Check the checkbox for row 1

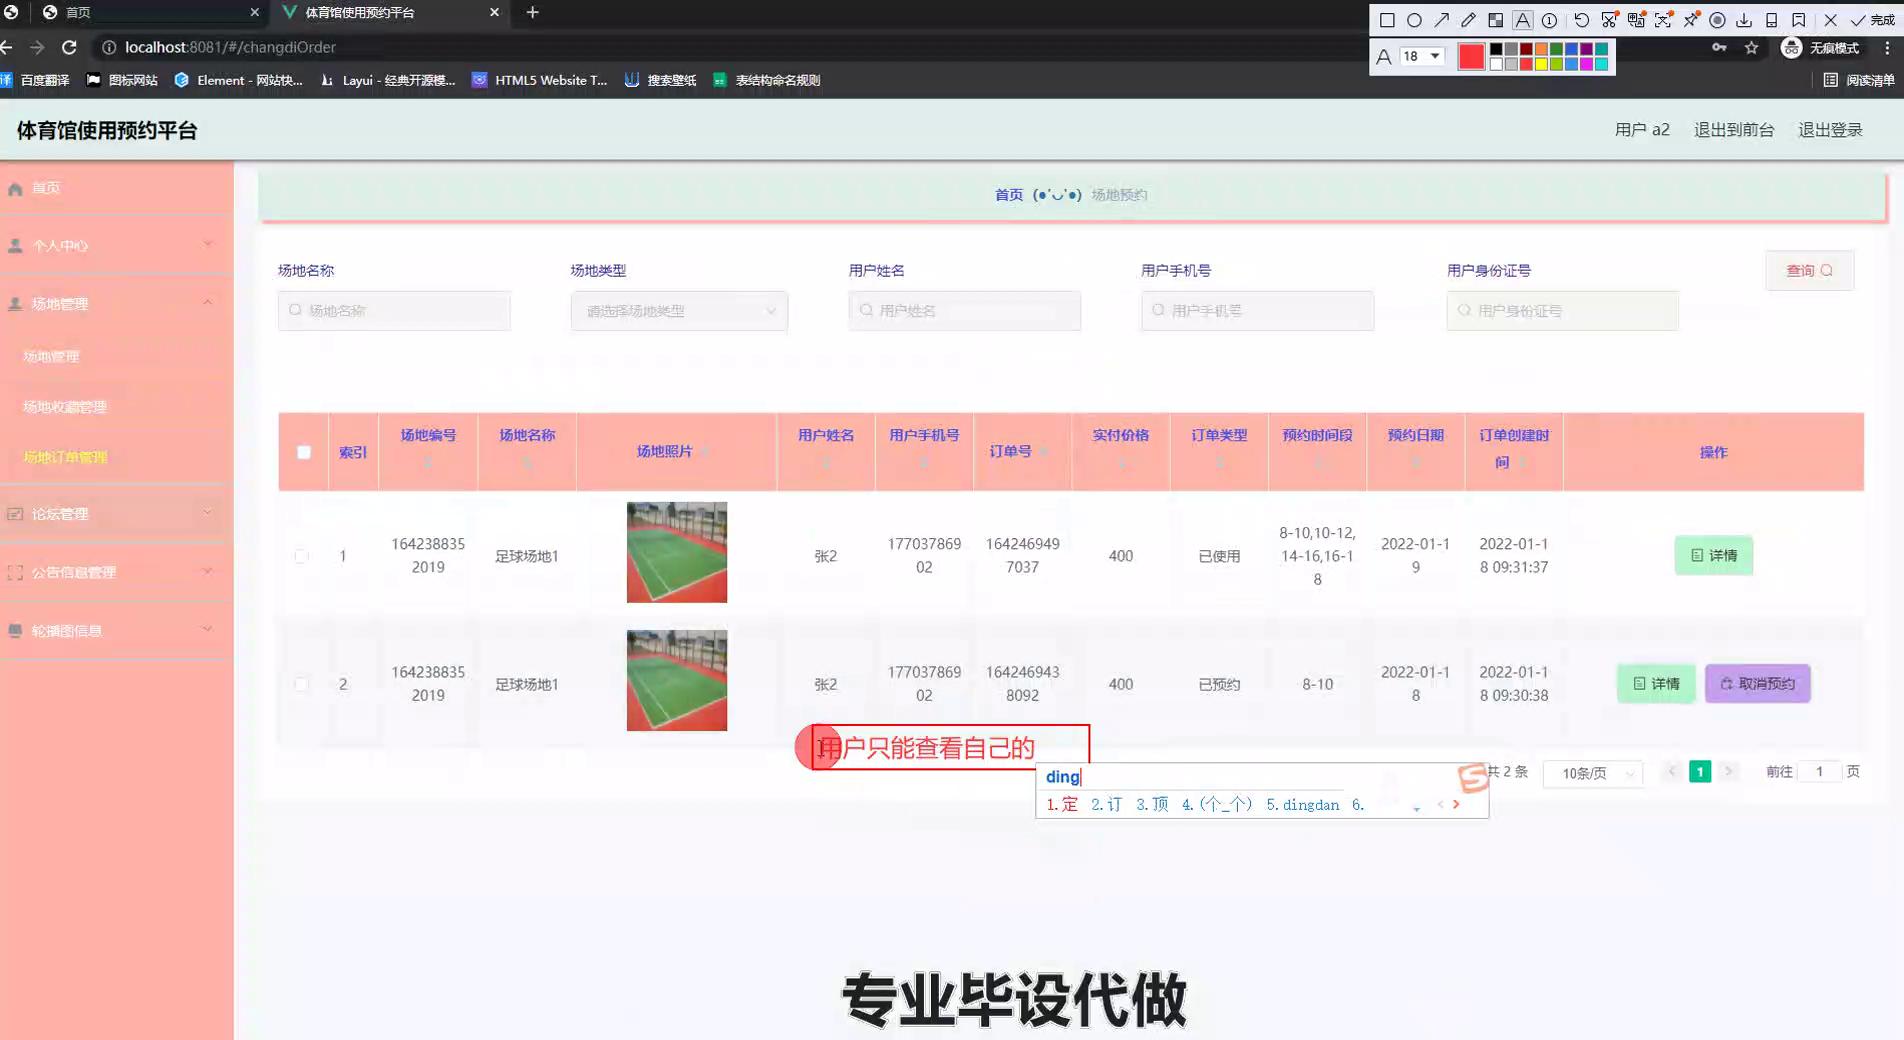(x=301, y=556)
